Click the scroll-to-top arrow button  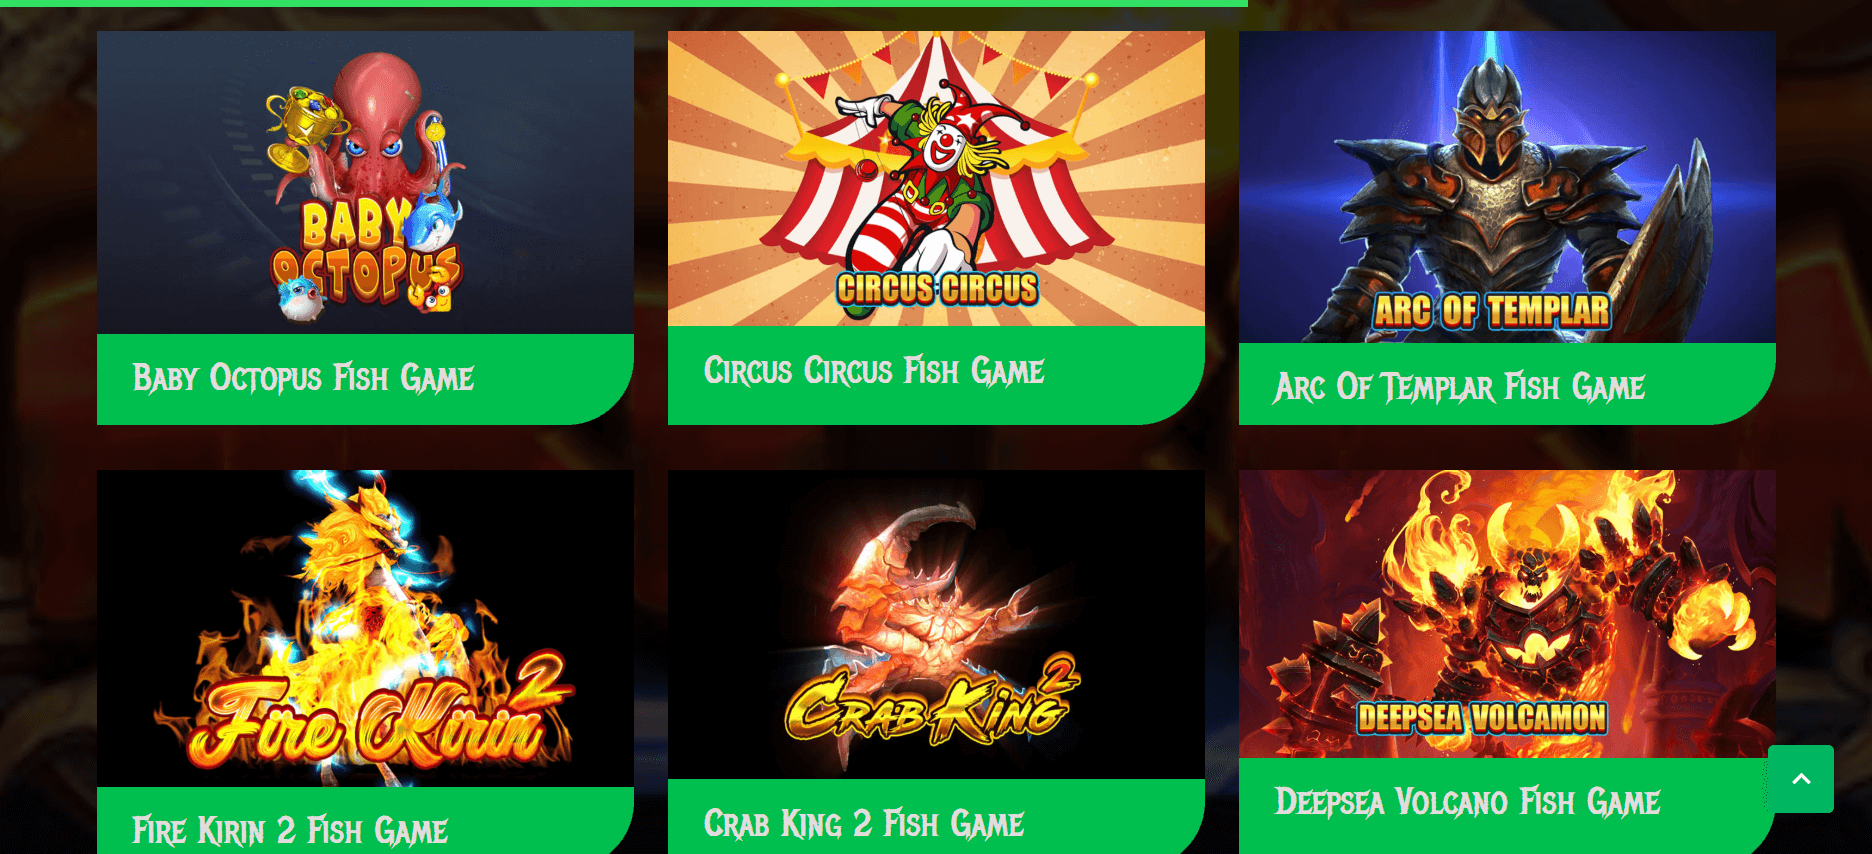(1800, 779)
